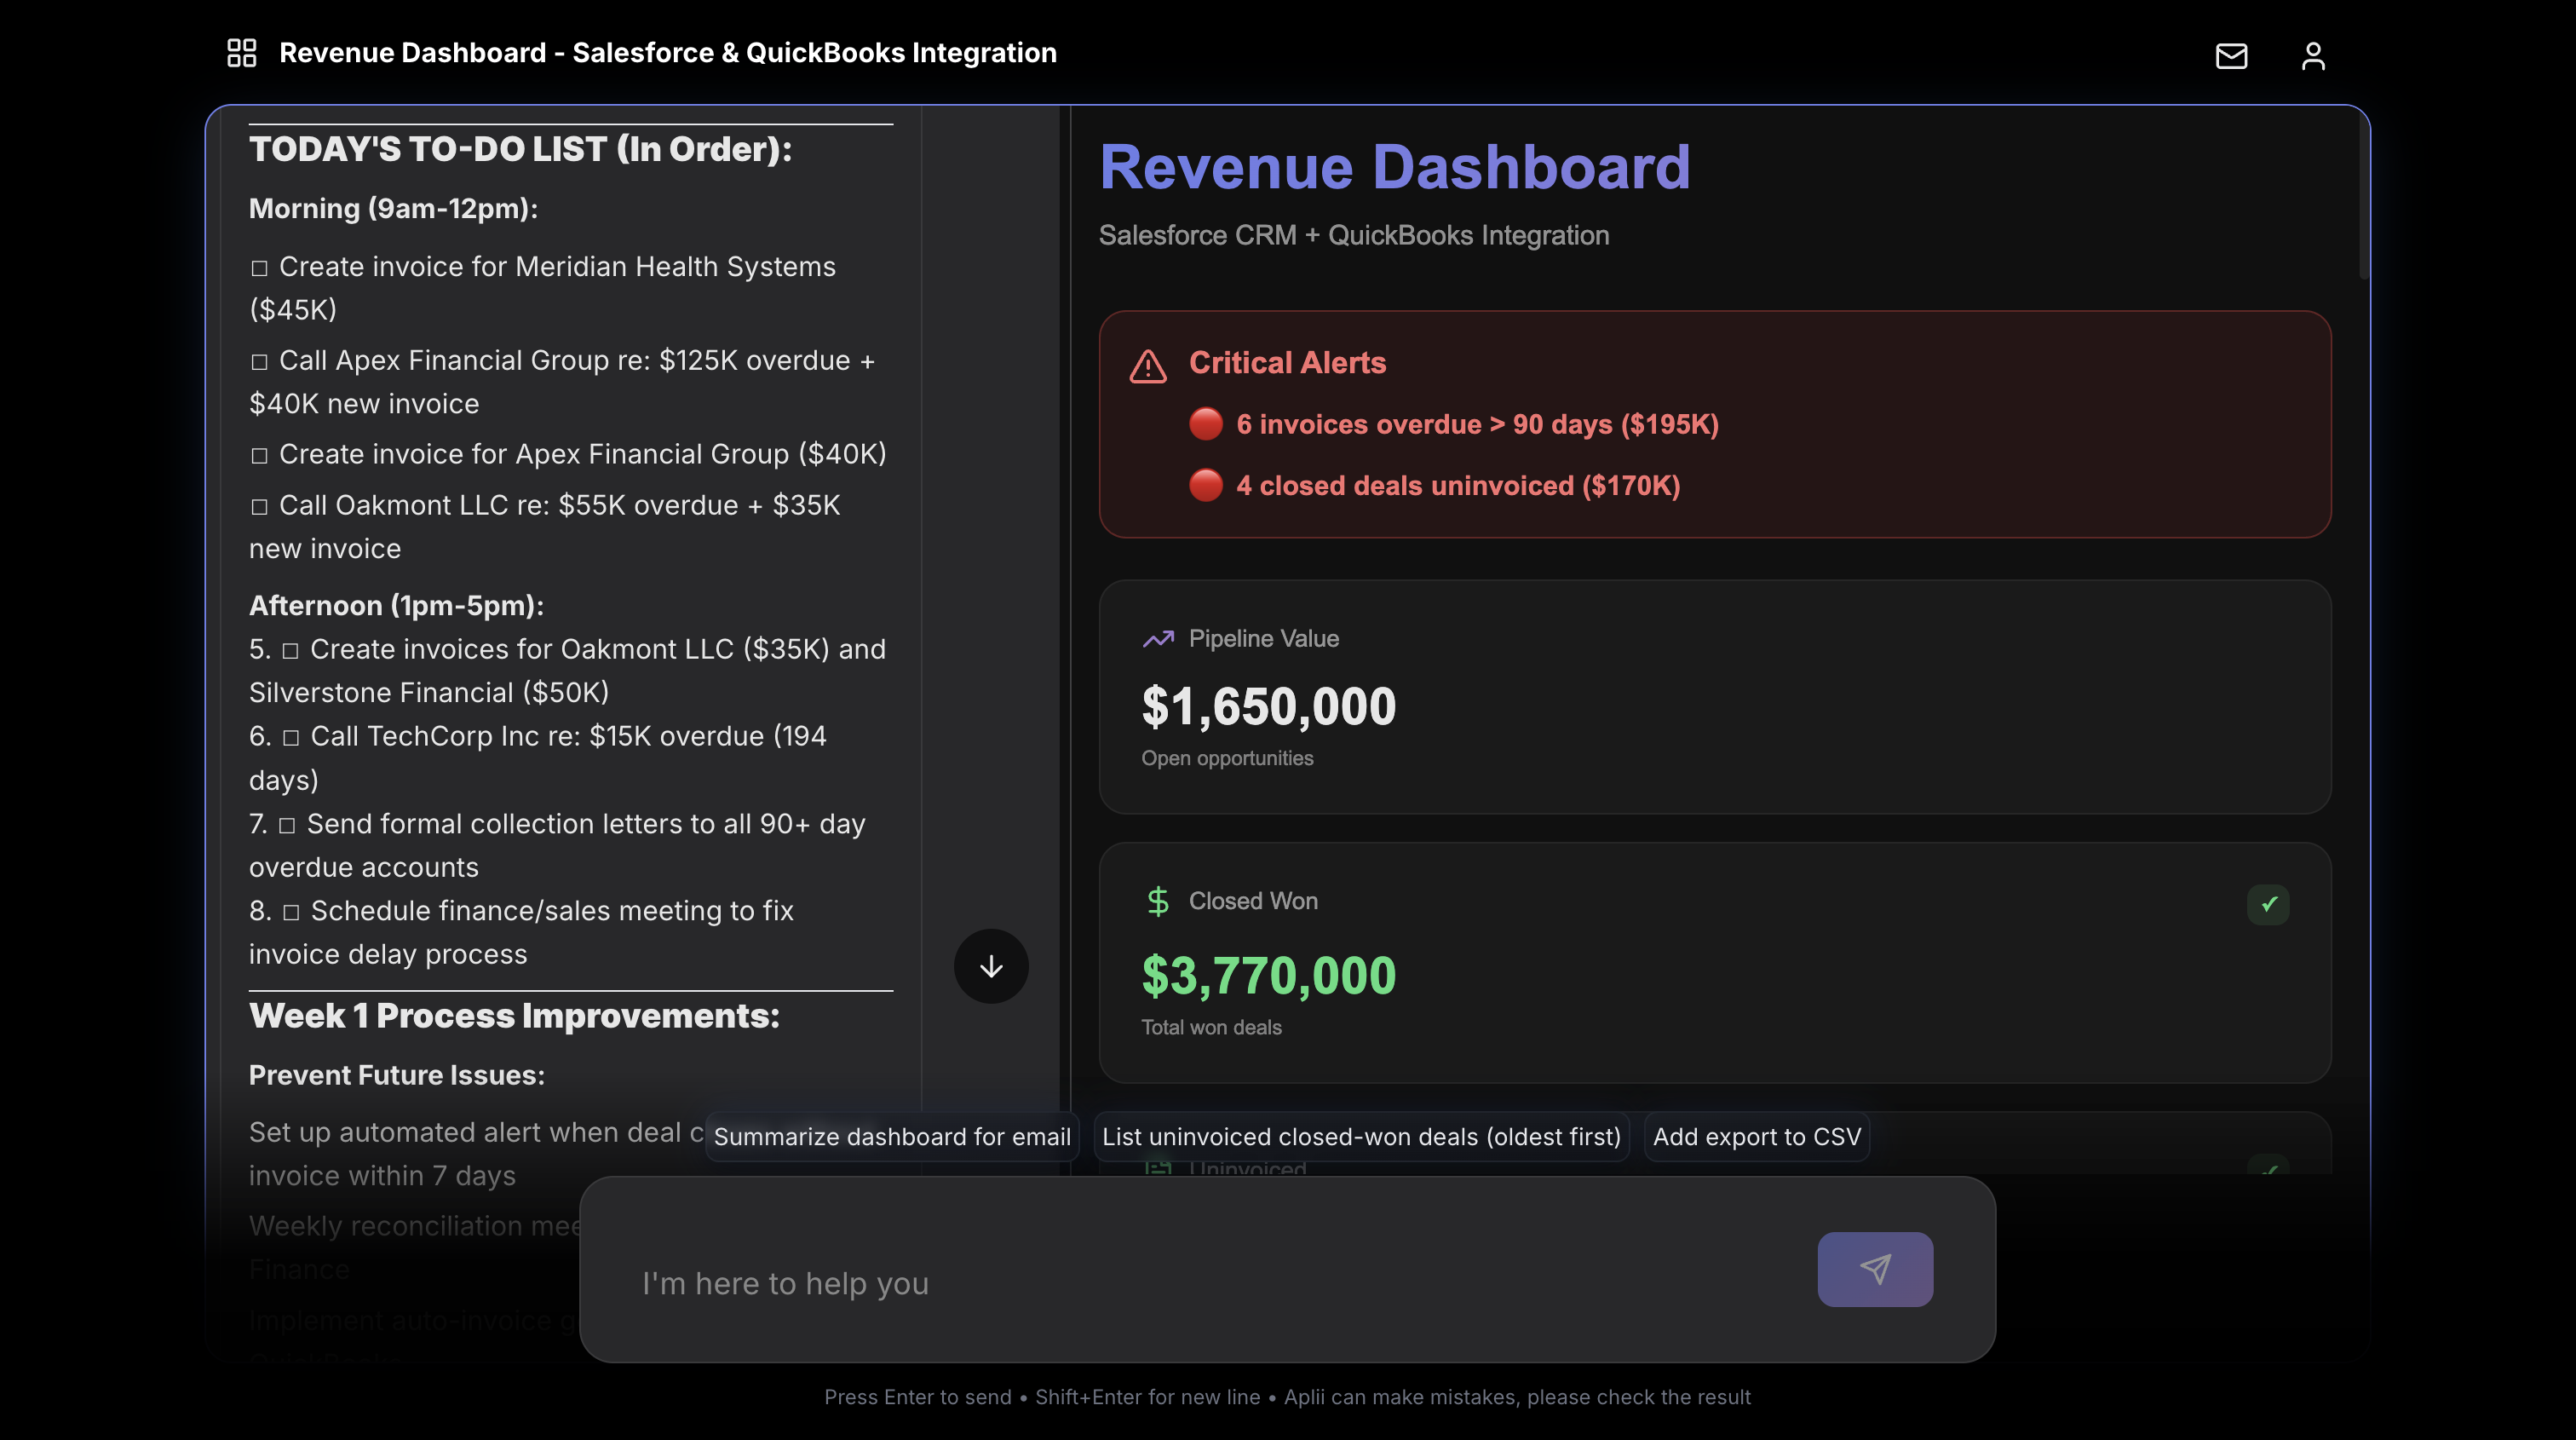Click the Critical Alerts warning triangle icon

tap(1148, 366)
